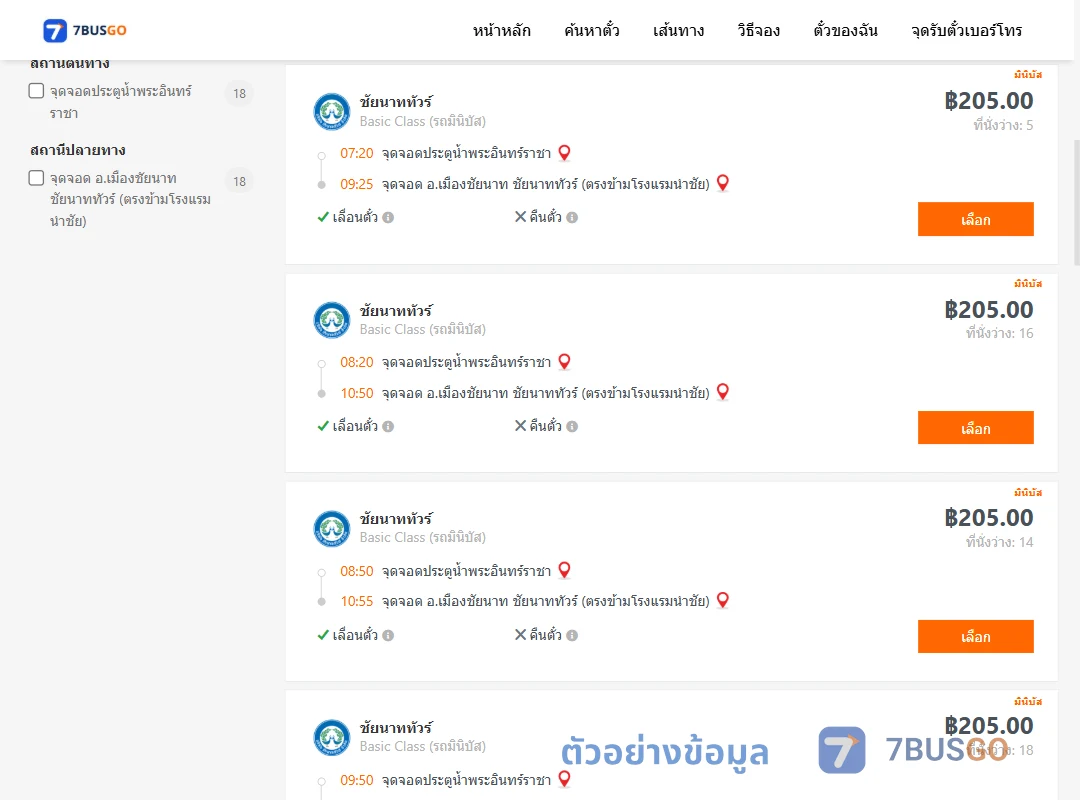Click เลื่อนตั๋ว label on 07:20 trip
Image resolution: width=1080 pixels, height=800 pixels.
coord(355,217)
